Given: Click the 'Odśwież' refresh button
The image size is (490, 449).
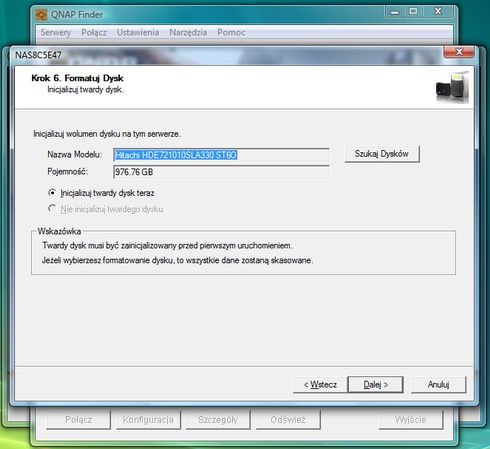Looking at the screenshot, I should click(x=288, y=420).
